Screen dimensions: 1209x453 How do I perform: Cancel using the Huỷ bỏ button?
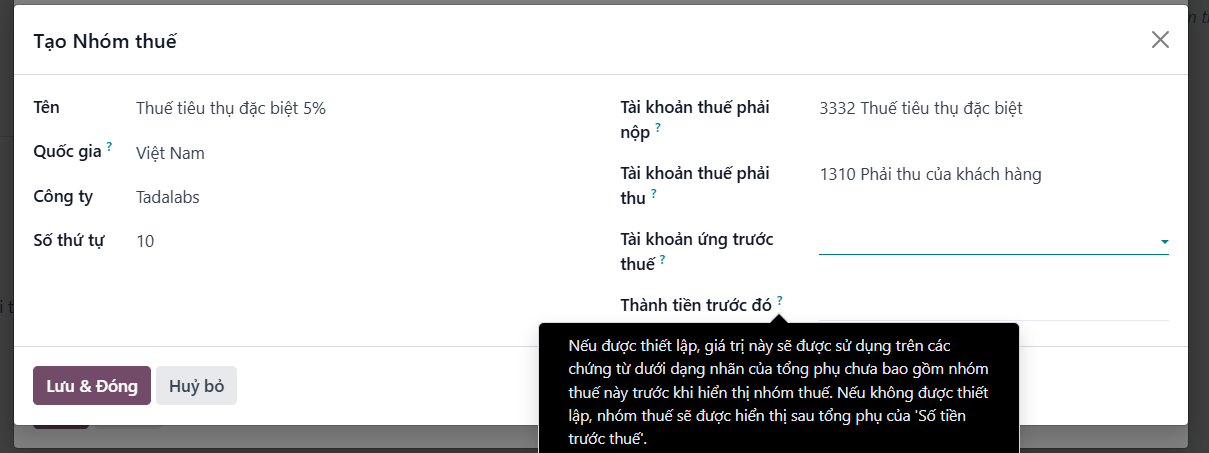[196, 386]
